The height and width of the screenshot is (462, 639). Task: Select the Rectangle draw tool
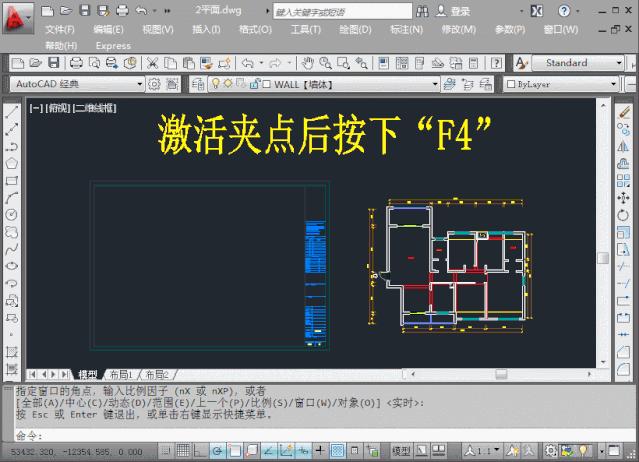11,181
